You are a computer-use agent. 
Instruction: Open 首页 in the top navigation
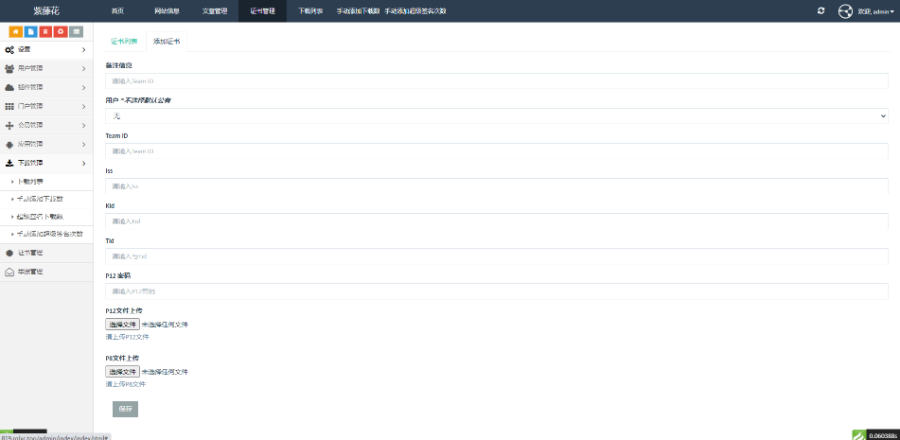117,11
